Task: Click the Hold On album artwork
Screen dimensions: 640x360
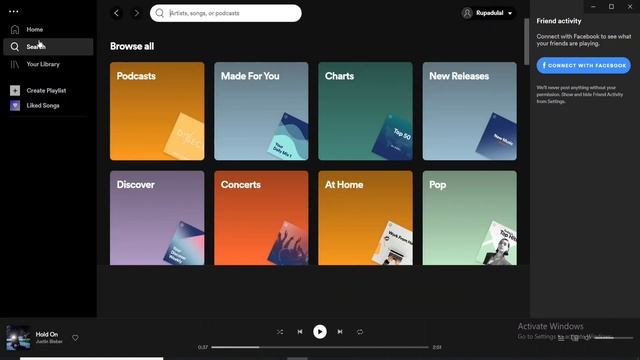Action: [18, 338]
